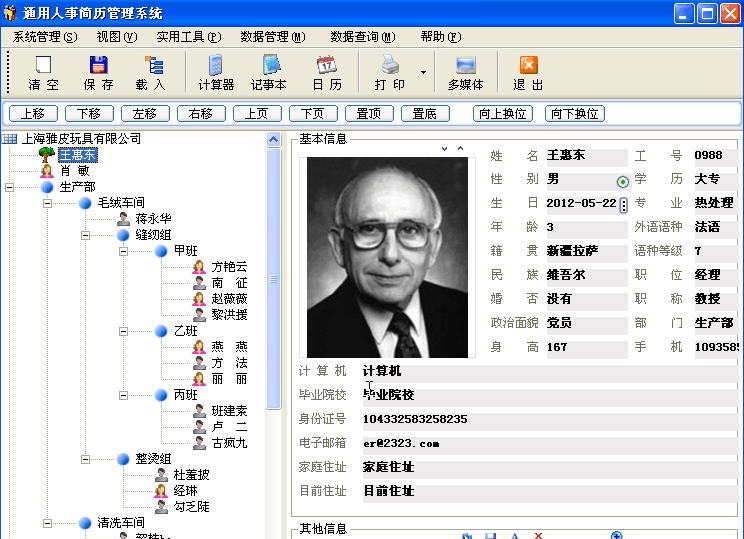
Task: Open the birthday date picker button
Action: coord(623,205)
